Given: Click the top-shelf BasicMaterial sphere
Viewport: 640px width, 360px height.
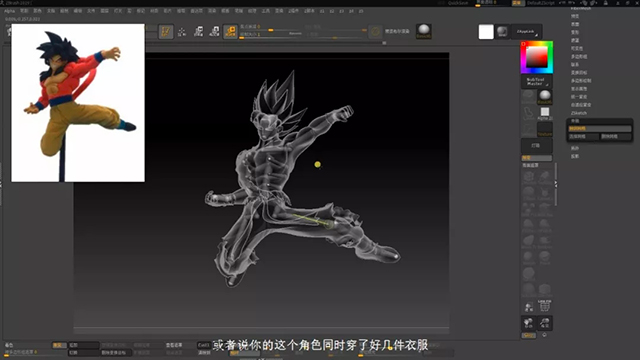Looking at the screenshot, I should tap(424, 31).
